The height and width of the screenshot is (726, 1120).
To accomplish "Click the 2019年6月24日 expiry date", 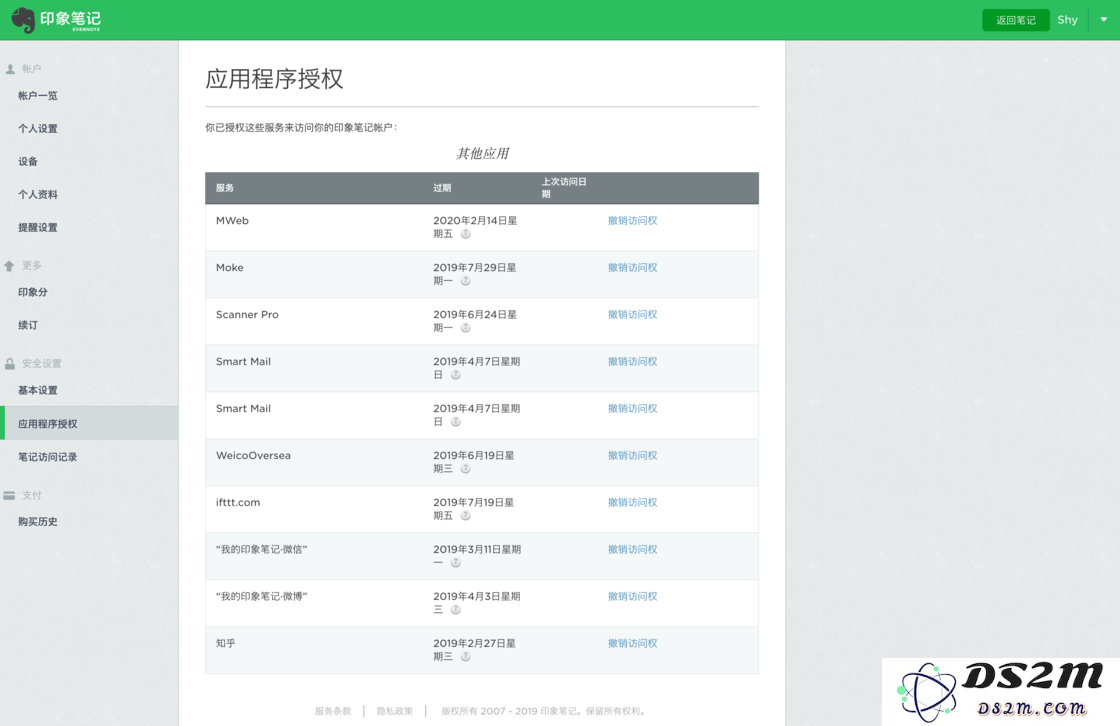I will pyautogui.click(x=475, y=321).
